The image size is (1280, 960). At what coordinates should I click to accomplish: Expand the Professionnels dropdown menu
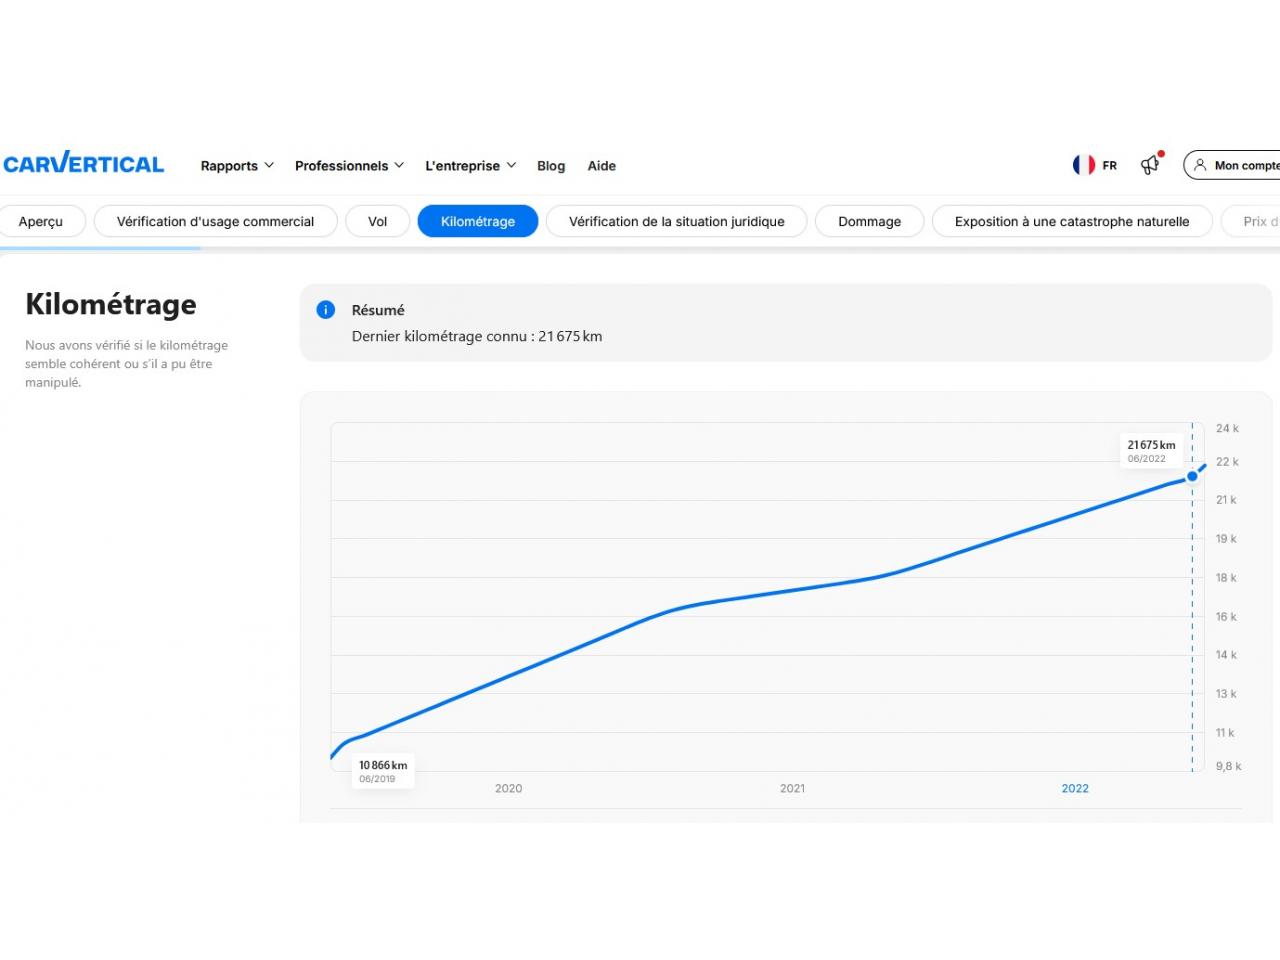point(349,166)
